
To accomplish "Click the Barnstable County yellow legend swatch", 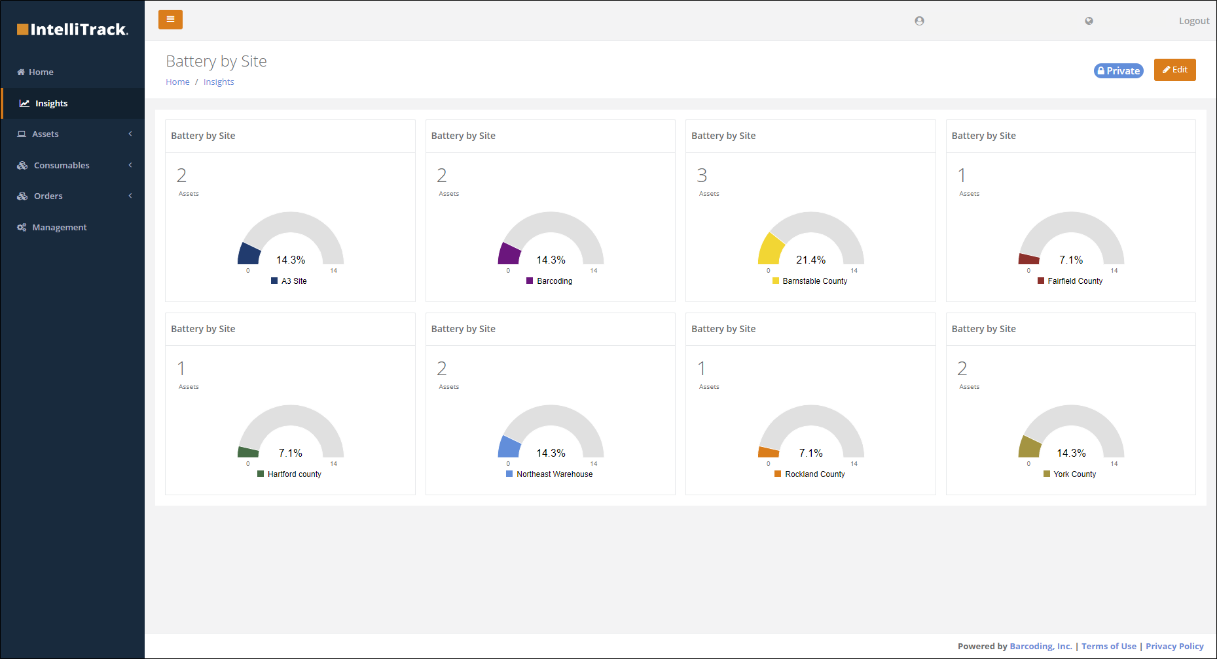I will point(775,281).
